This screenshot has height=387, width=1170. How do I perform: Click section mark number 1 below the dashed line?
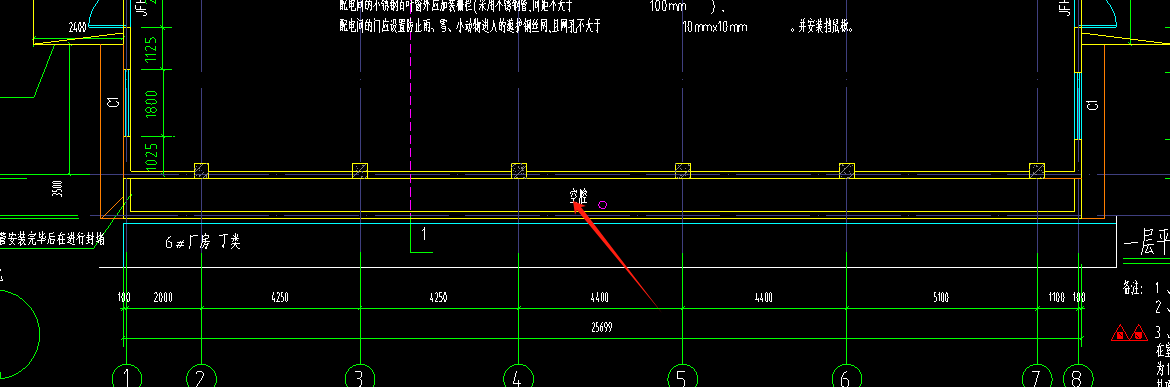[x=424, y=234]
